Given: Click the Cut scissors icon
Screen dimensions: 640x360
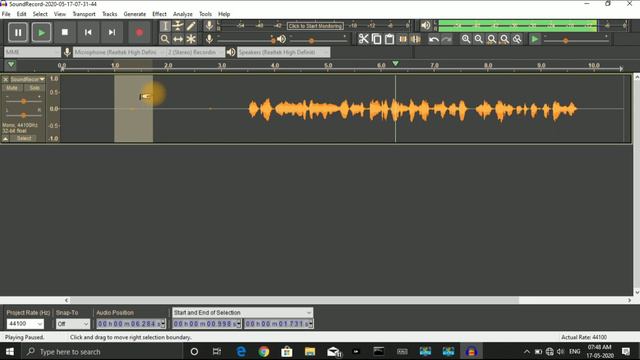Looking at the screenshot, I should point(363,39).
